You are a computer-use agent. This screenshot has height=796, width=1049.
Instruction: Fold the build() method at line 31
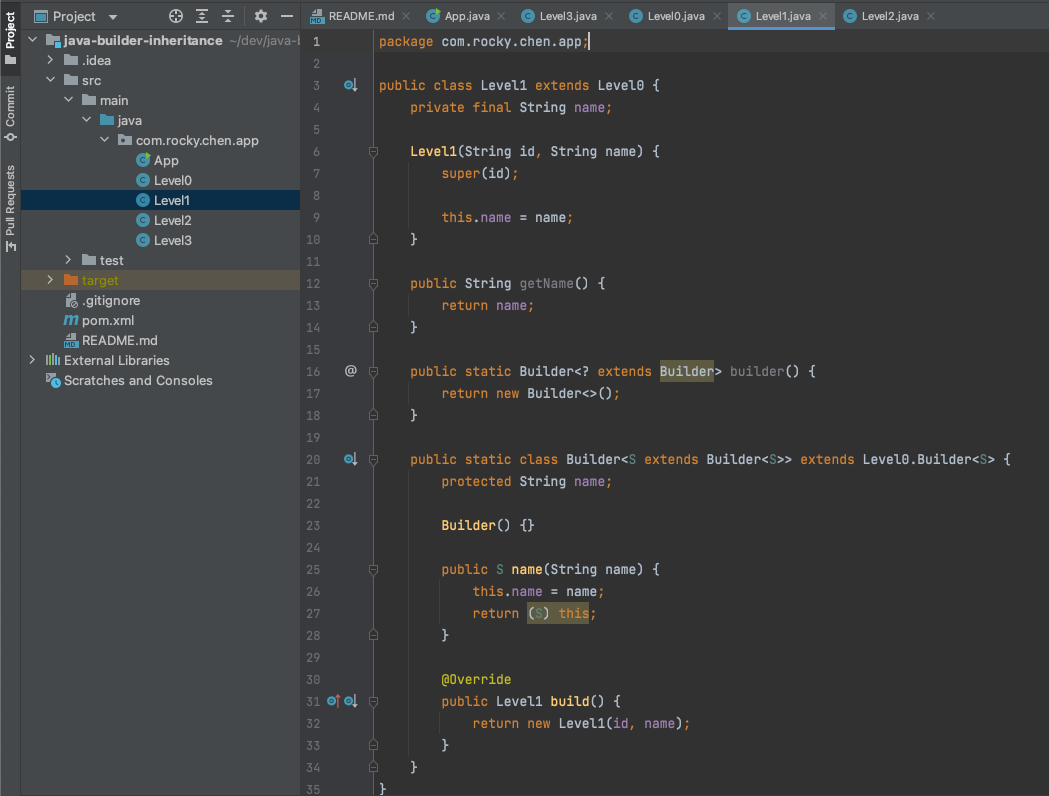(x=373, y=702)
